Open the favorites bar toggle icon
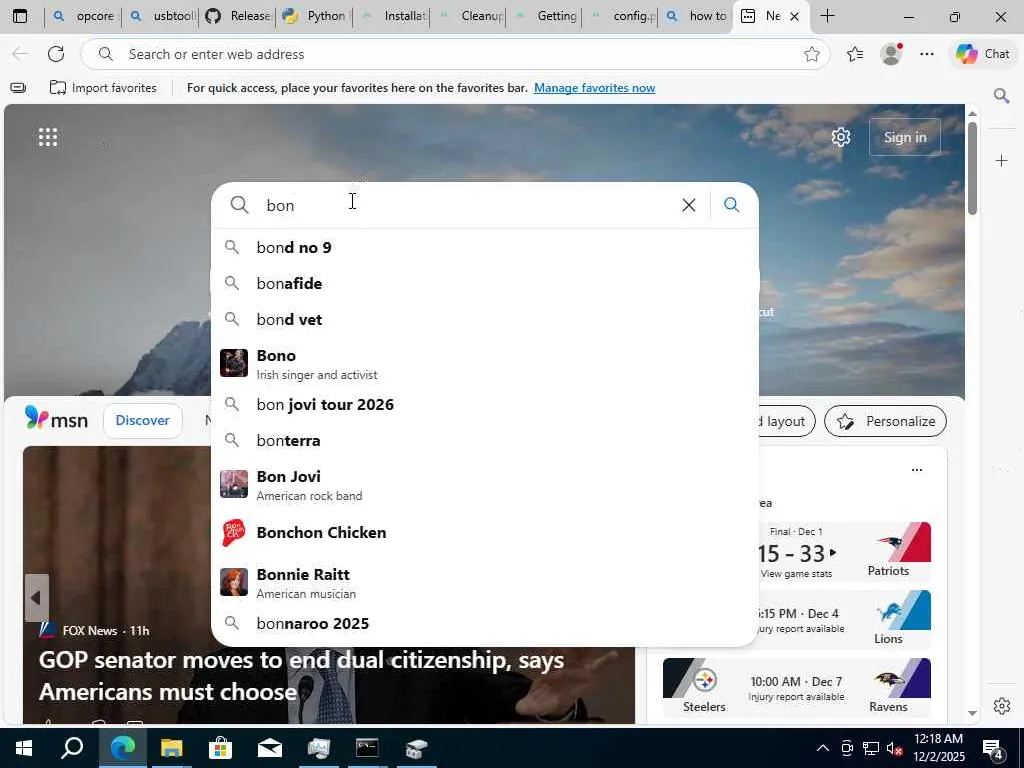The image size is (1024, 768). pyautogui.click(x=18, y=88)
